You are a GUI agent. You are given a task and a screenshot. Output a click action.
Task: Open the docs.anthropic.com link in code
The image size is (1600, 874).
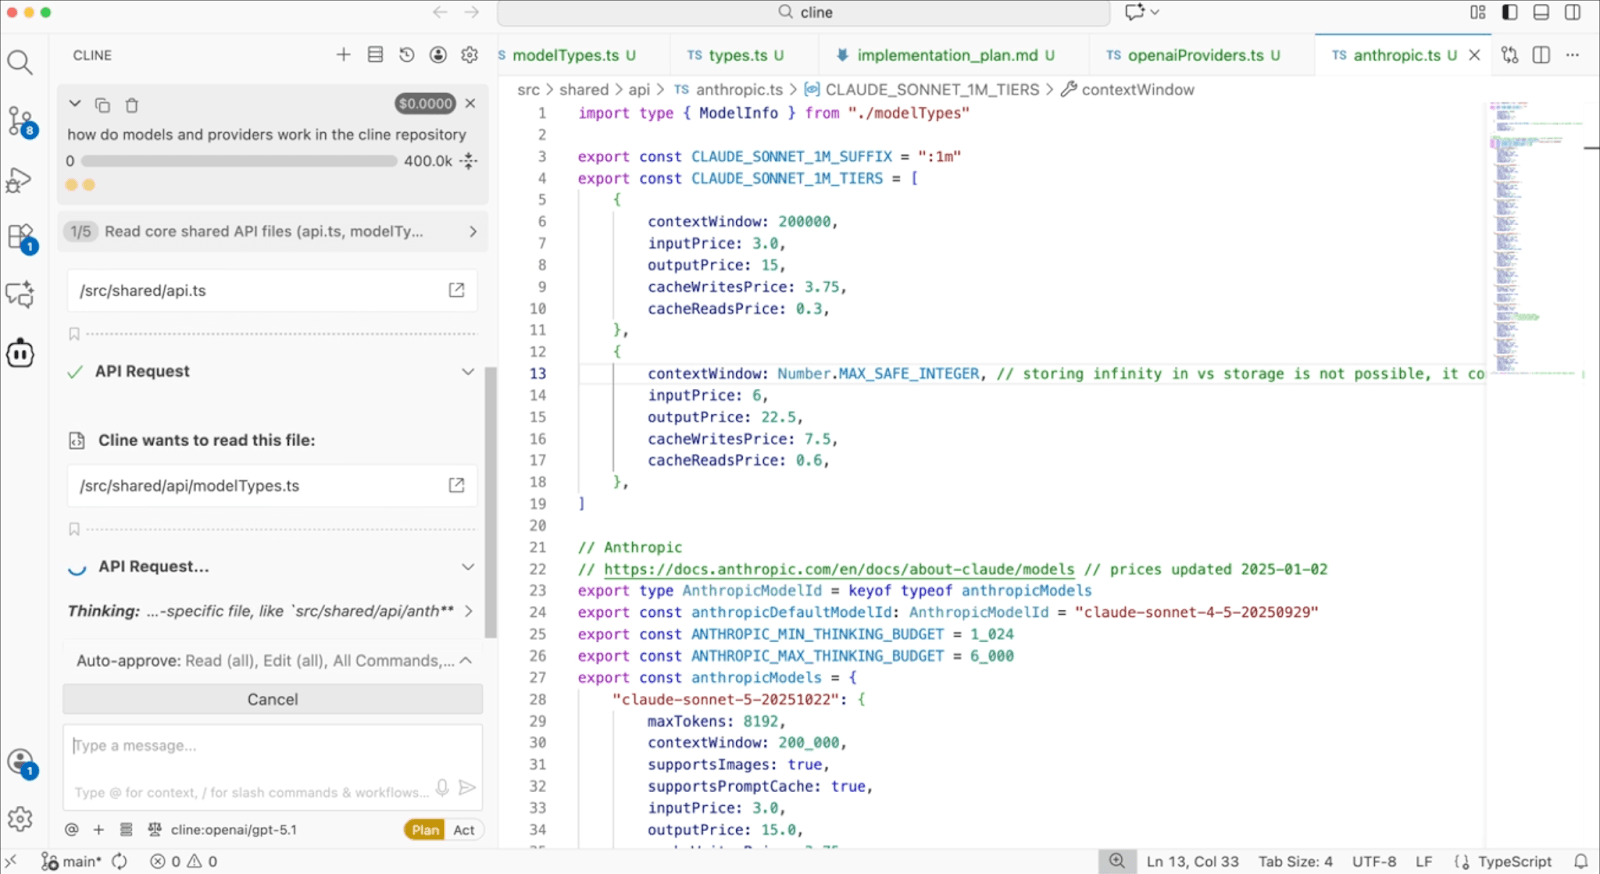(x=838, y=569)
